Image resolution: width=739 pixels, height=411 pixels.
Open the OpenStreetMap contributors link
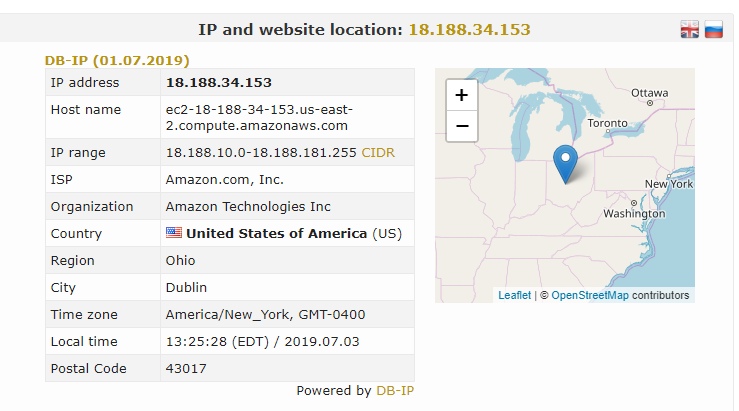[589, 295]
